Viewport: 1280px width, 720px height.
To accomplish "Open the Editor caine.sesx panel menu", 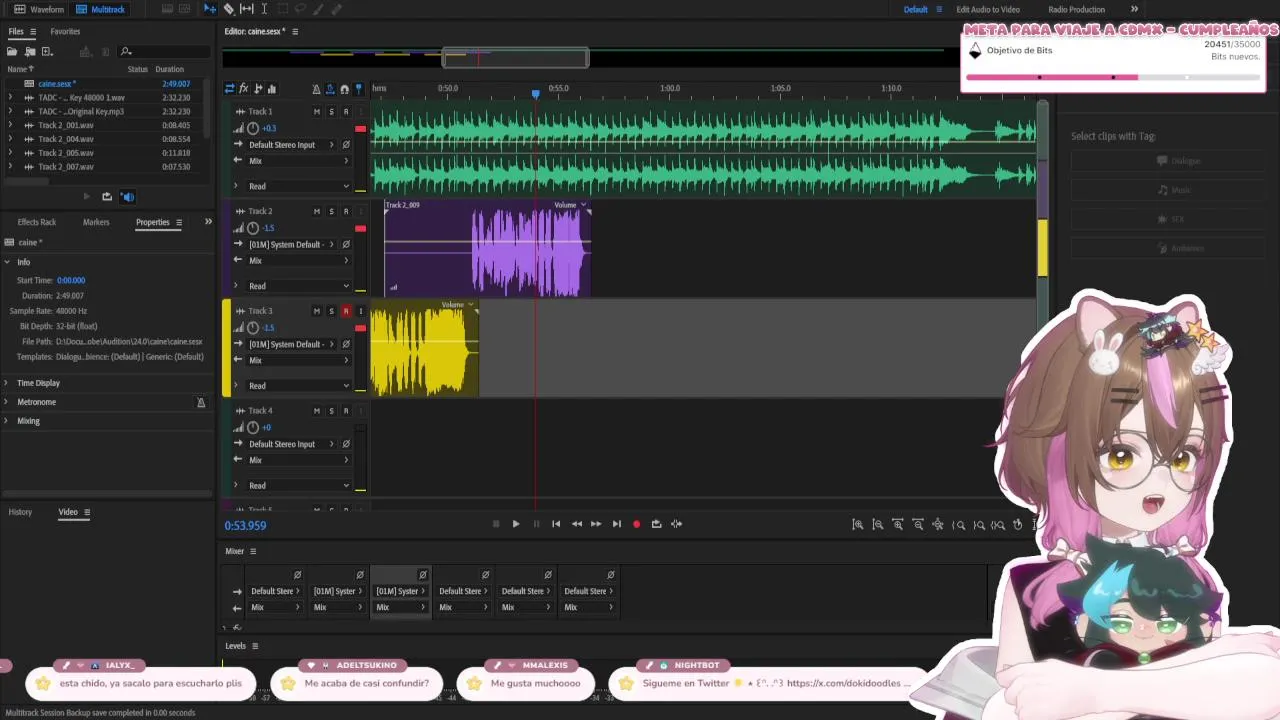I will pyautogui.click(x=295, y=31).
